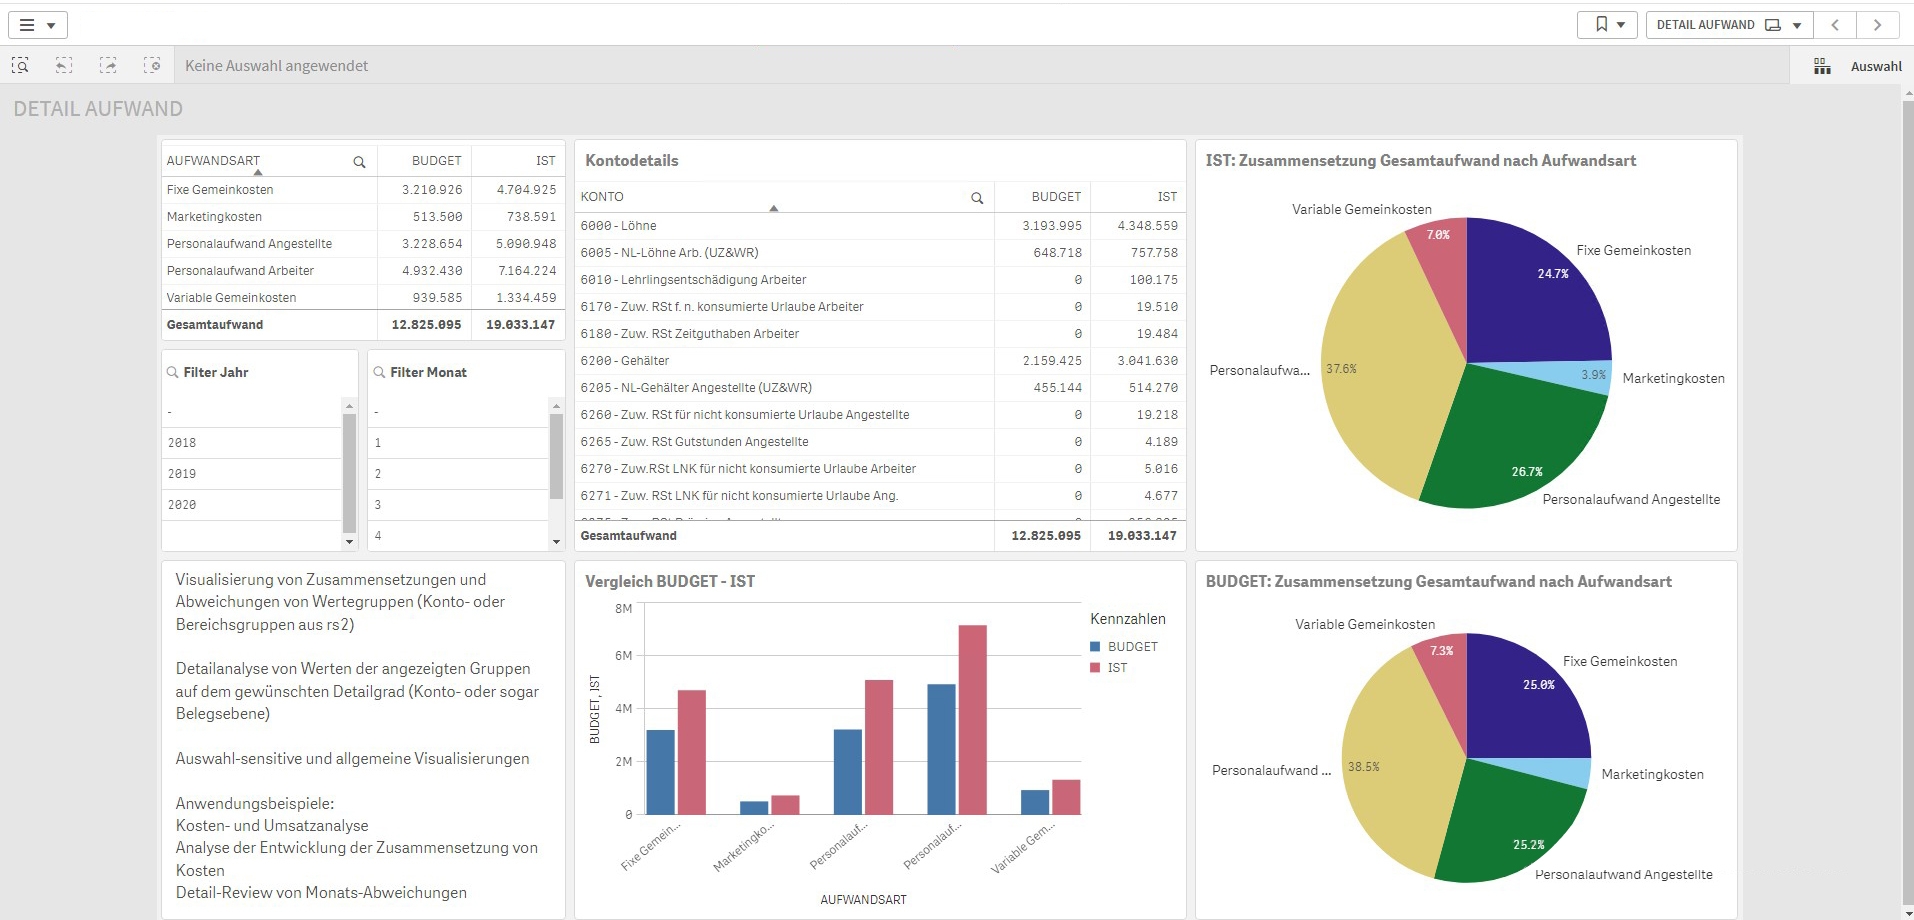Select the Fixe Gemeinkosten slice in BUDGET pie

[1525, 700]
